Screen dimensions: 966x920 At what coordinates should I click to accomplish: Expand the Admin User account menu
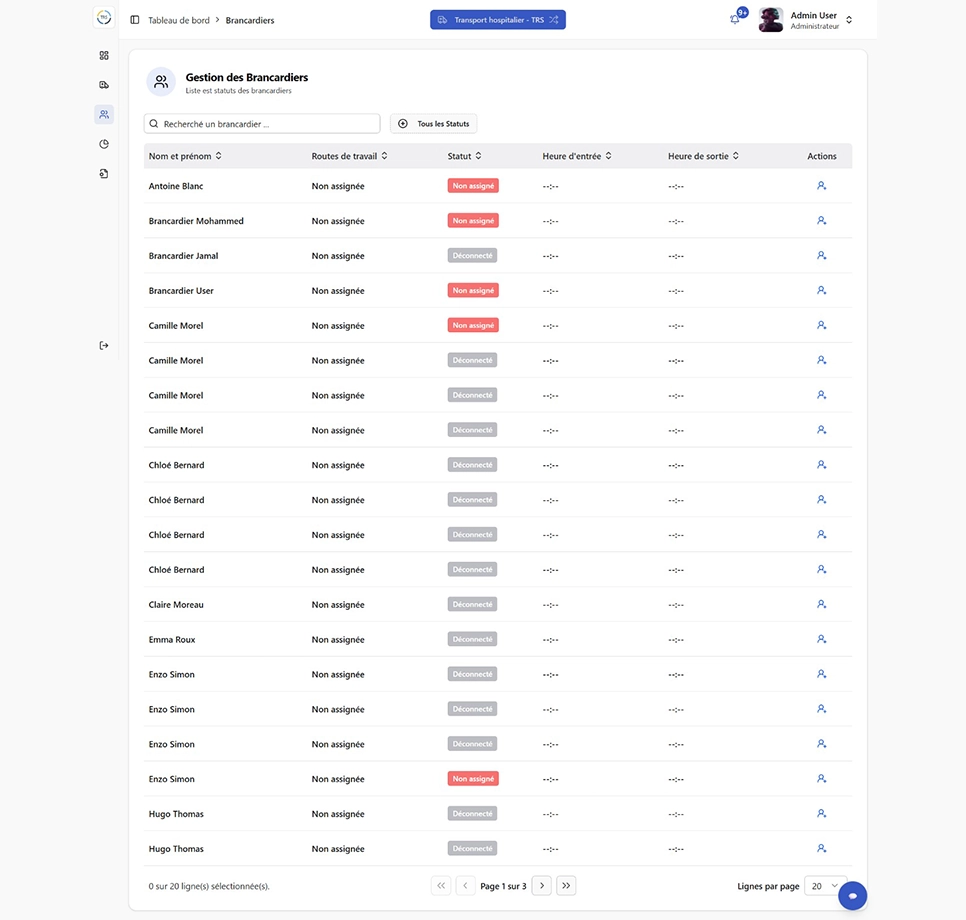[849, 20]
